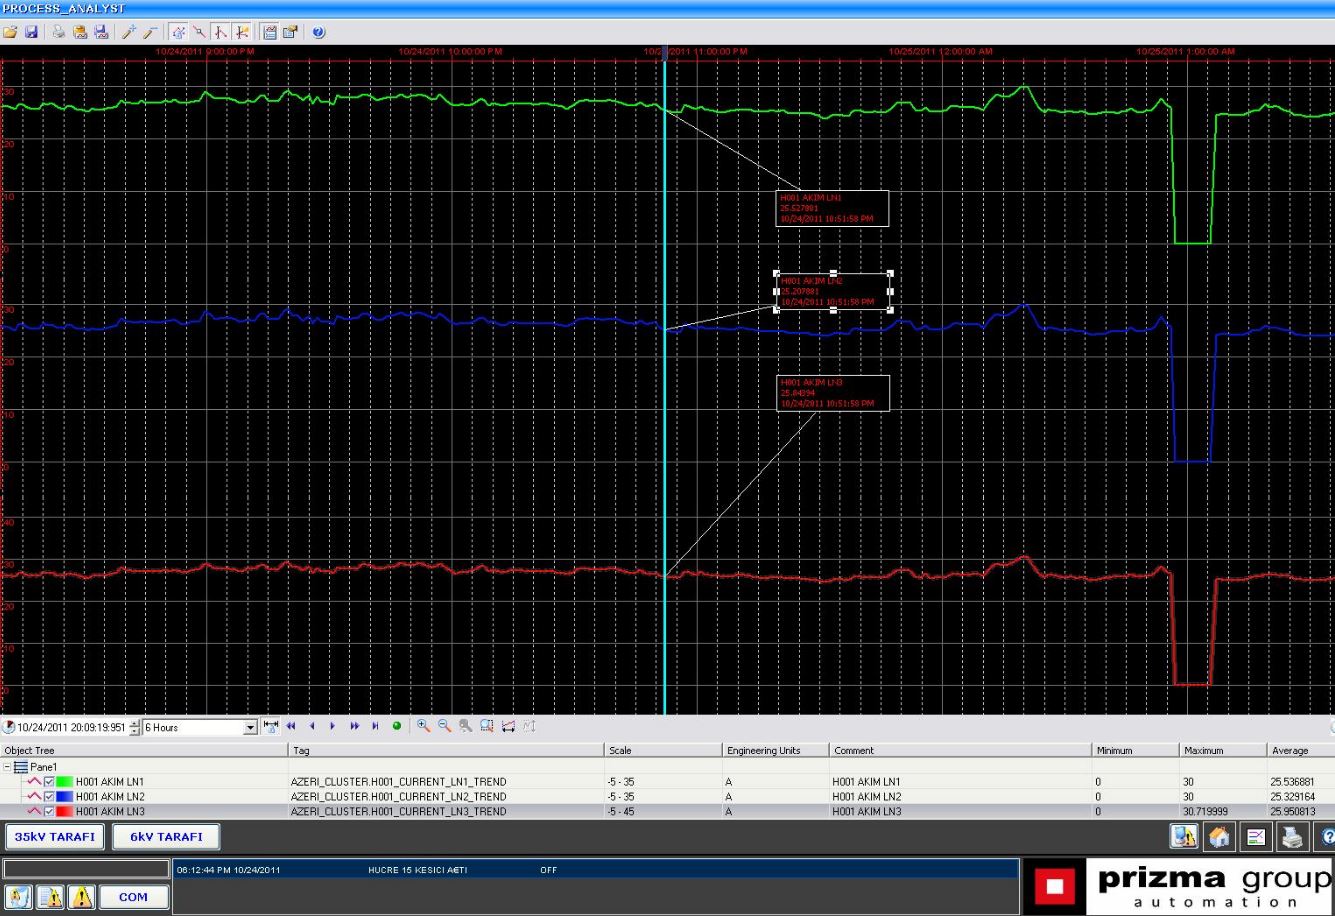Screen dimensions: 1335x916
Task: Click the printer icon at bottom right
Action: pos(1292,837)
